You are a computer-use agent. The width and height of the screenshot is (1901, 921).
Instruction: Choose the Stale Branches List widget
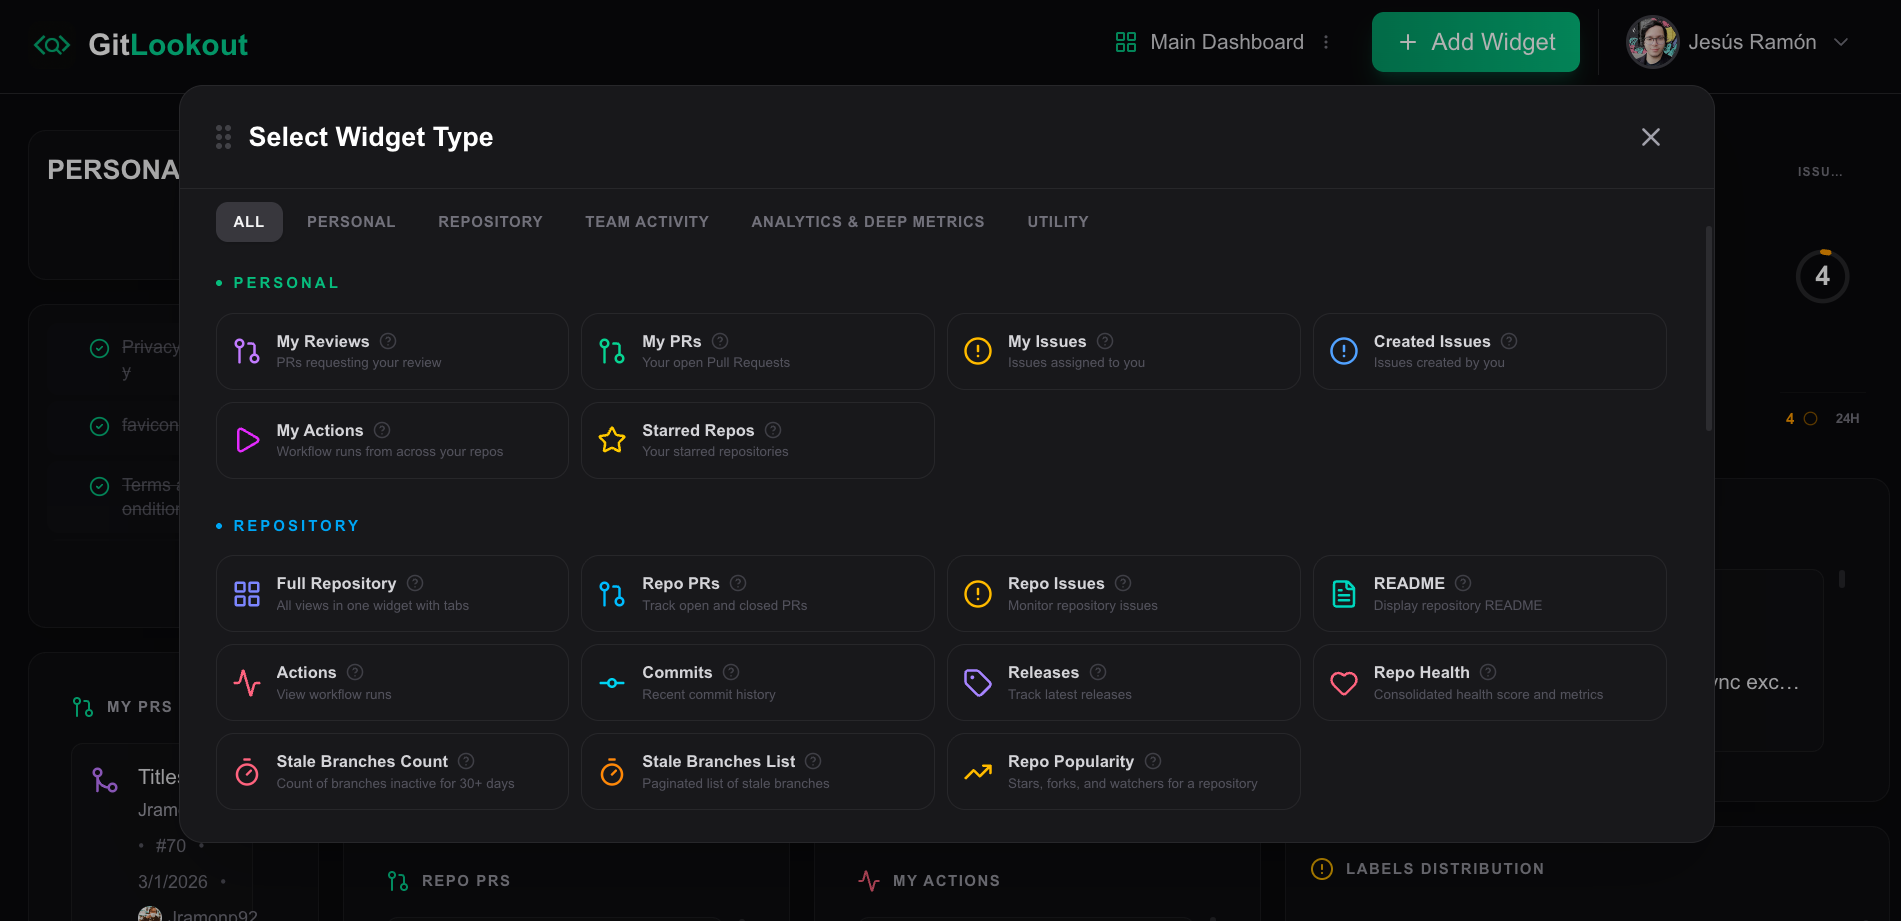758,772
